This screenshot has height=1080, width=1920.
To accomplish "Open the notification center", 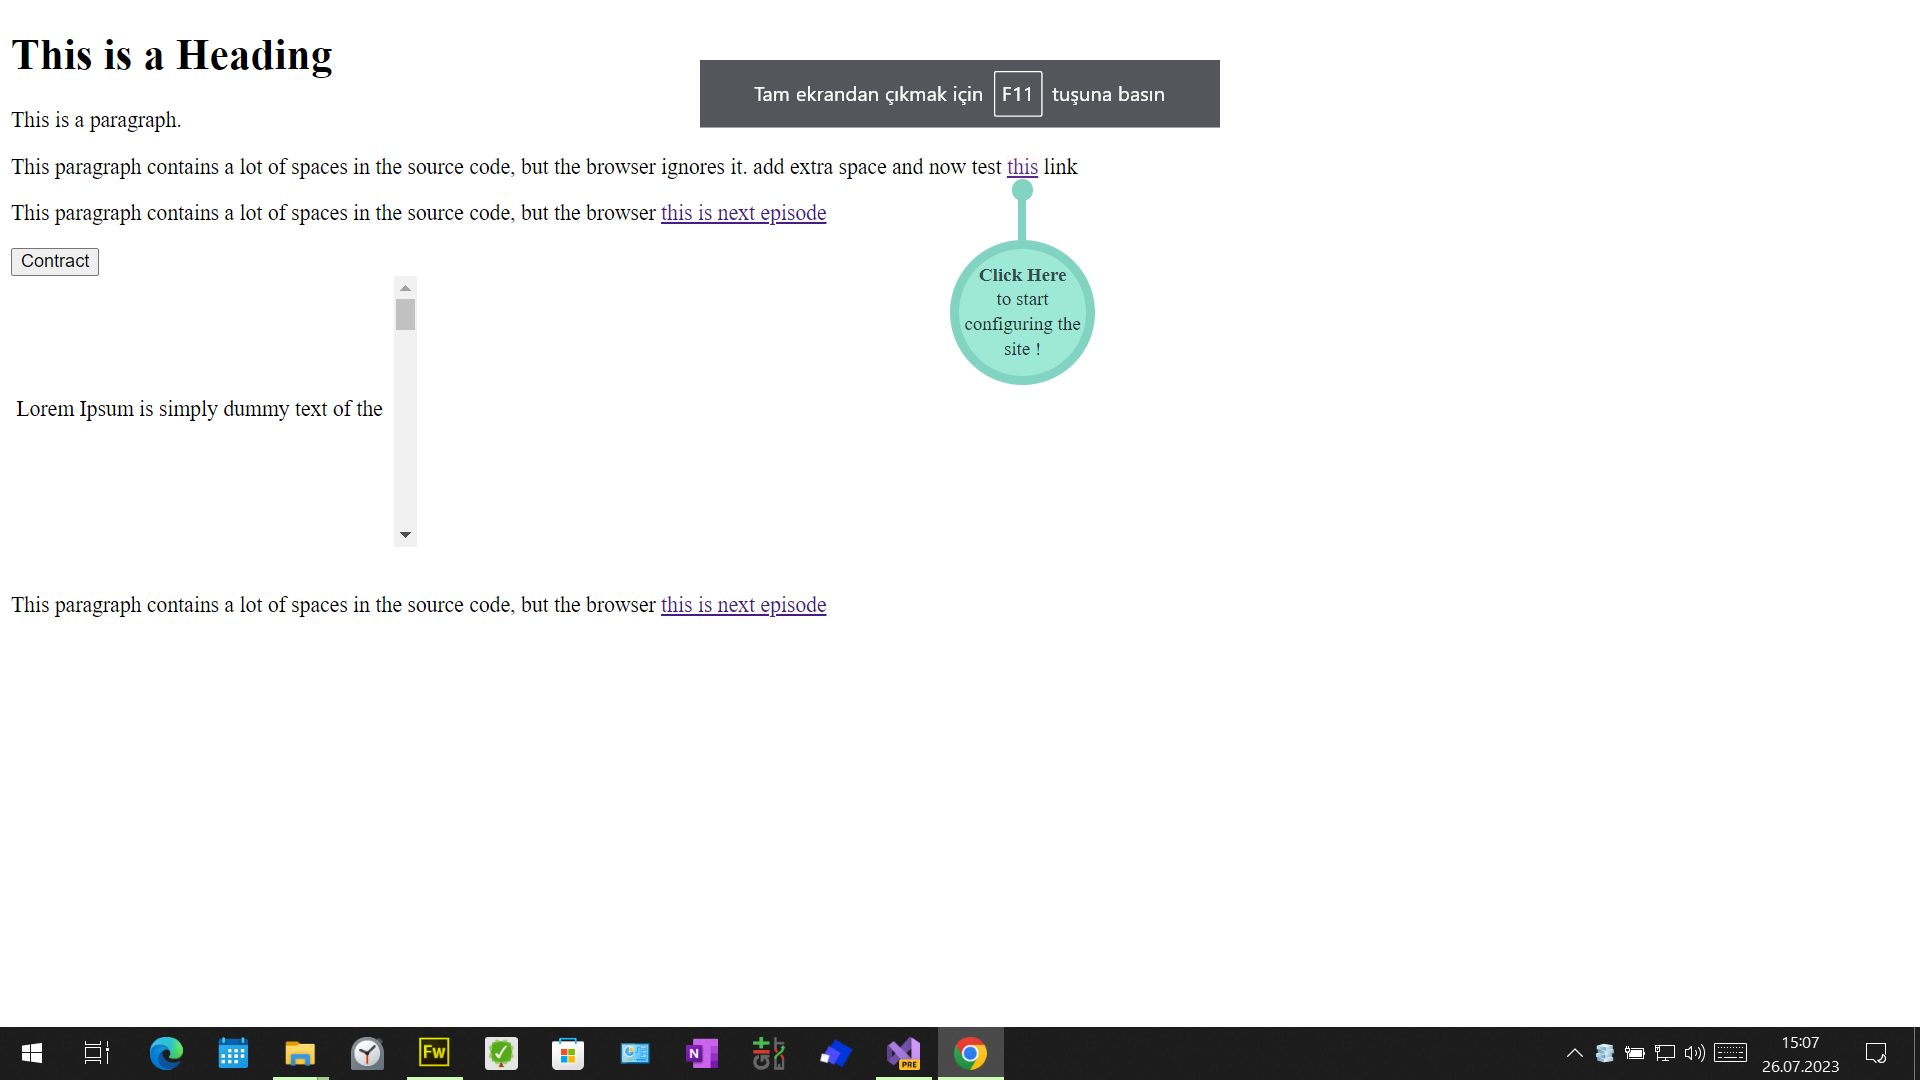I will click(1876, 1053).
